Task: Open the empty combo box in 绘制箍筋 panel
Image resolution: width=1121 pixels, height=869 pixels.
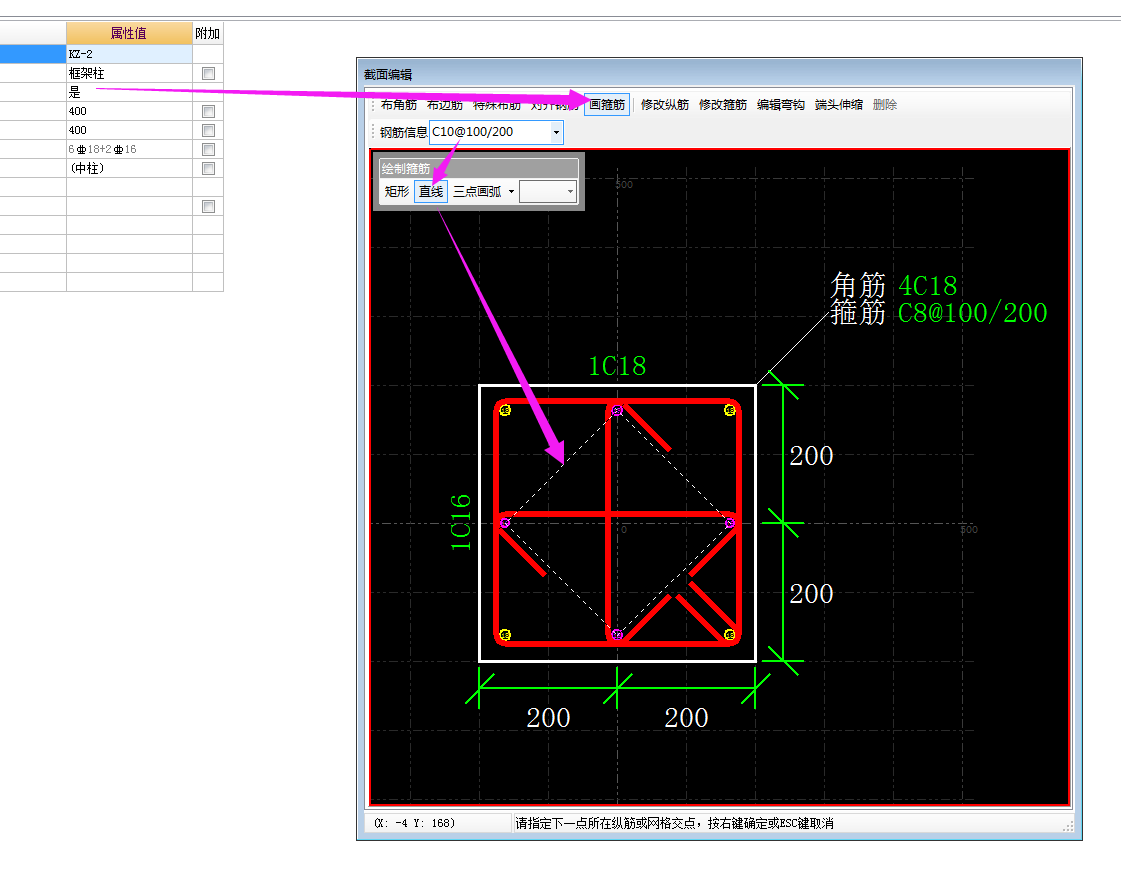Action: pos(548,192)
